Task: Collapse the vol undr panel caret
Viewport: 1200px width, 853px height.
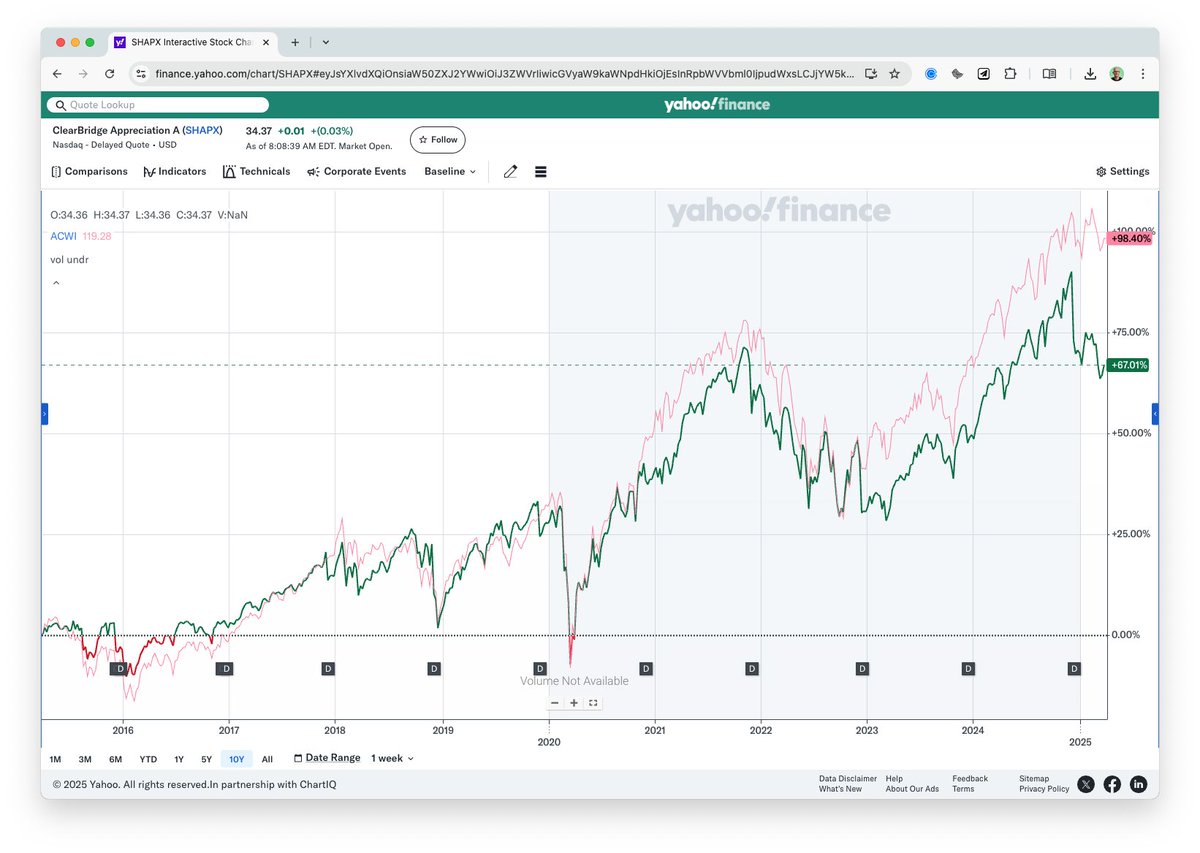Action: [x=56, y=283]
